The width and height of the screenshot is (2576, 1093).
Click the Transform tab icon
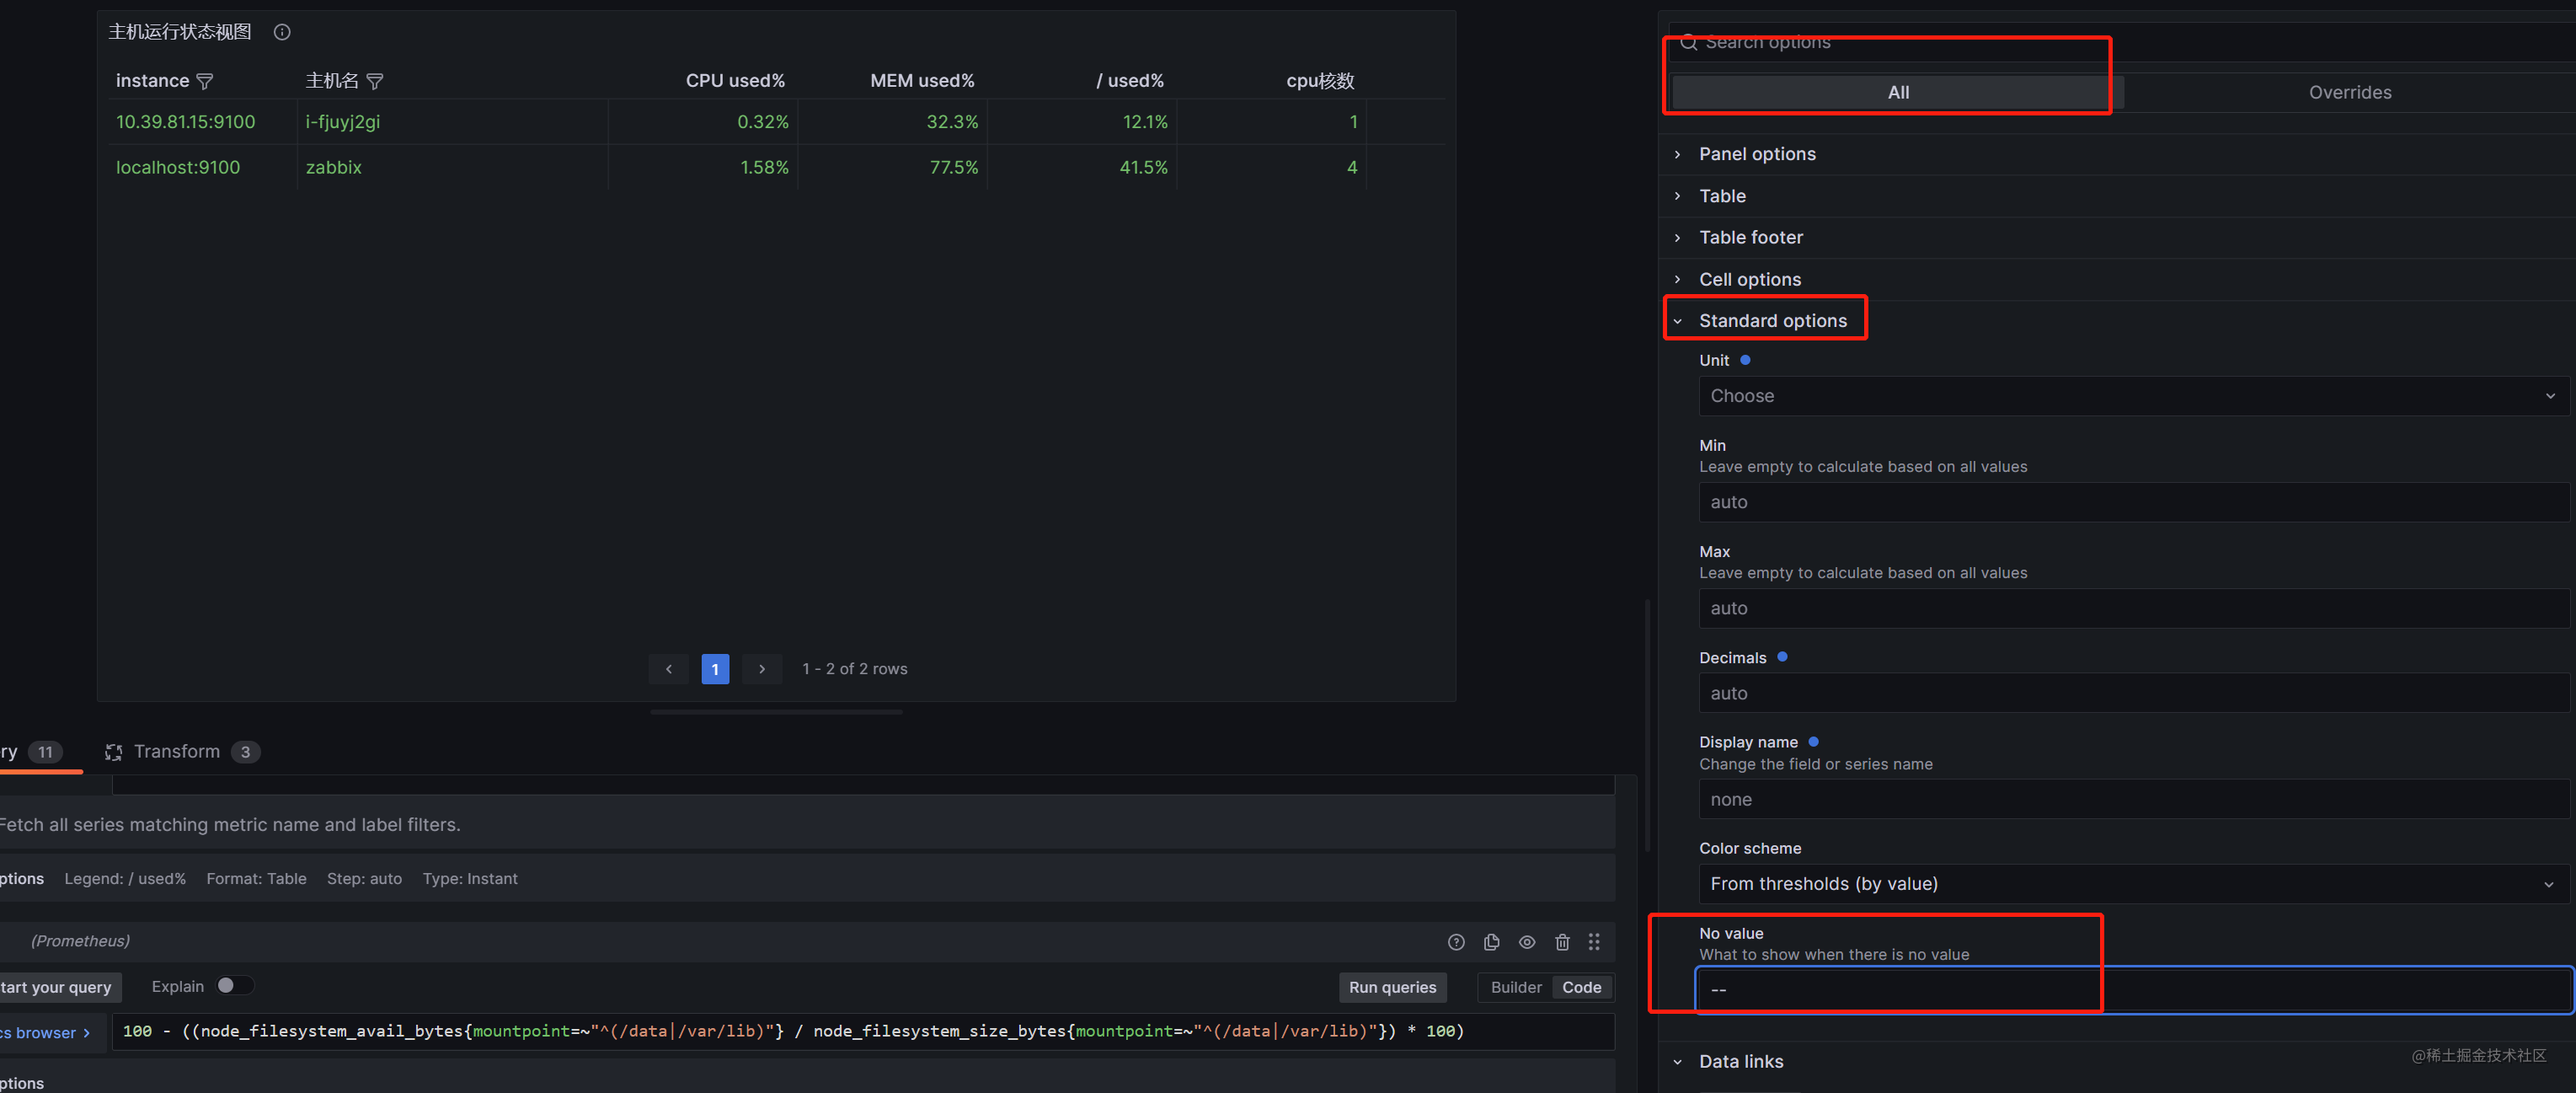pos(114,752)
